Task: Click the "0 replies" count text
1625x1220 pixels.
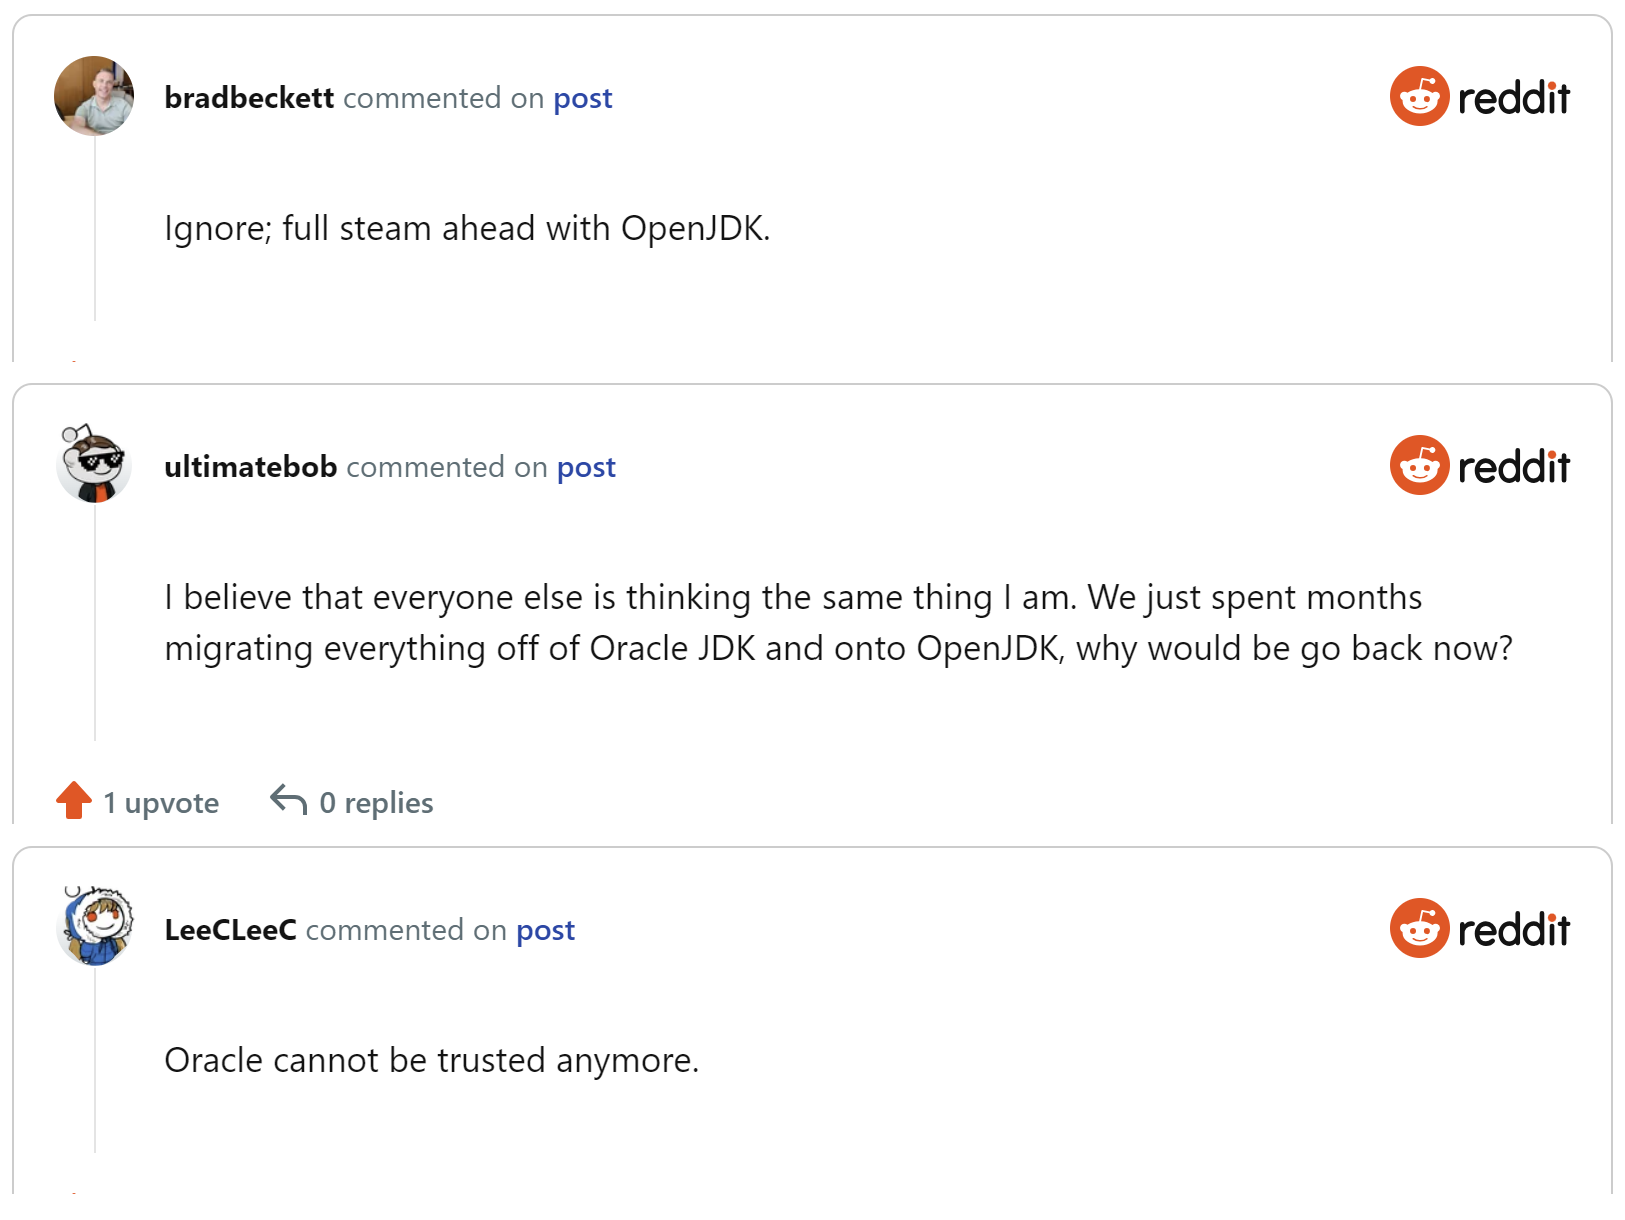Action: 376,803
